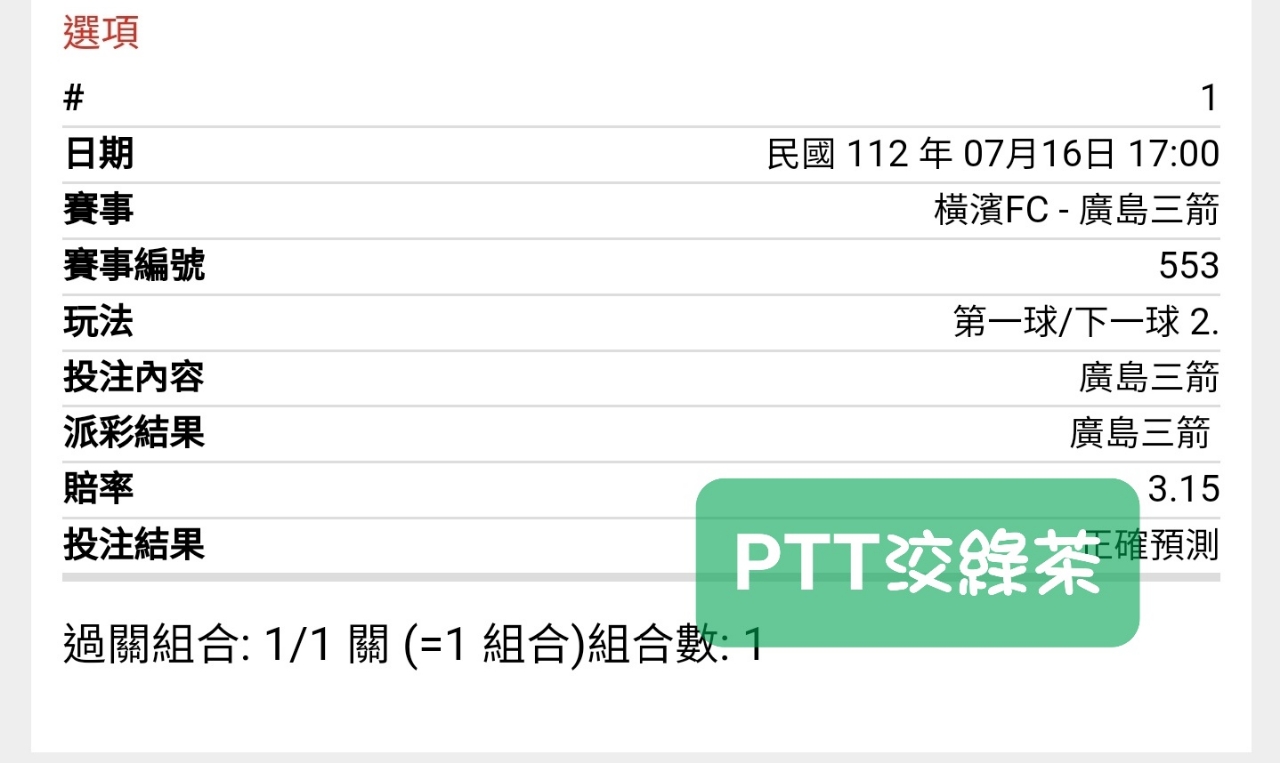Viewport: 1280px width, 763px height.
Task: Click the 日期 row label
Action: 98,154
